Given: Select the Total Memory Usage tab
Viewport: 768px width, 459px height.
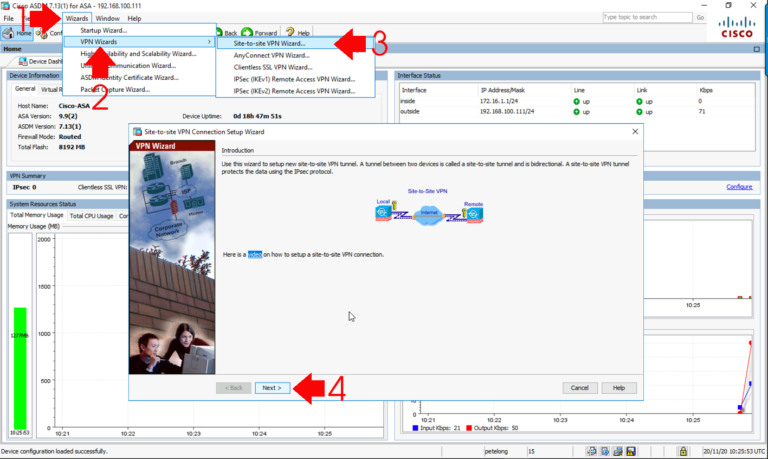Looking at the screenshot, I should [x=37, y=215].
